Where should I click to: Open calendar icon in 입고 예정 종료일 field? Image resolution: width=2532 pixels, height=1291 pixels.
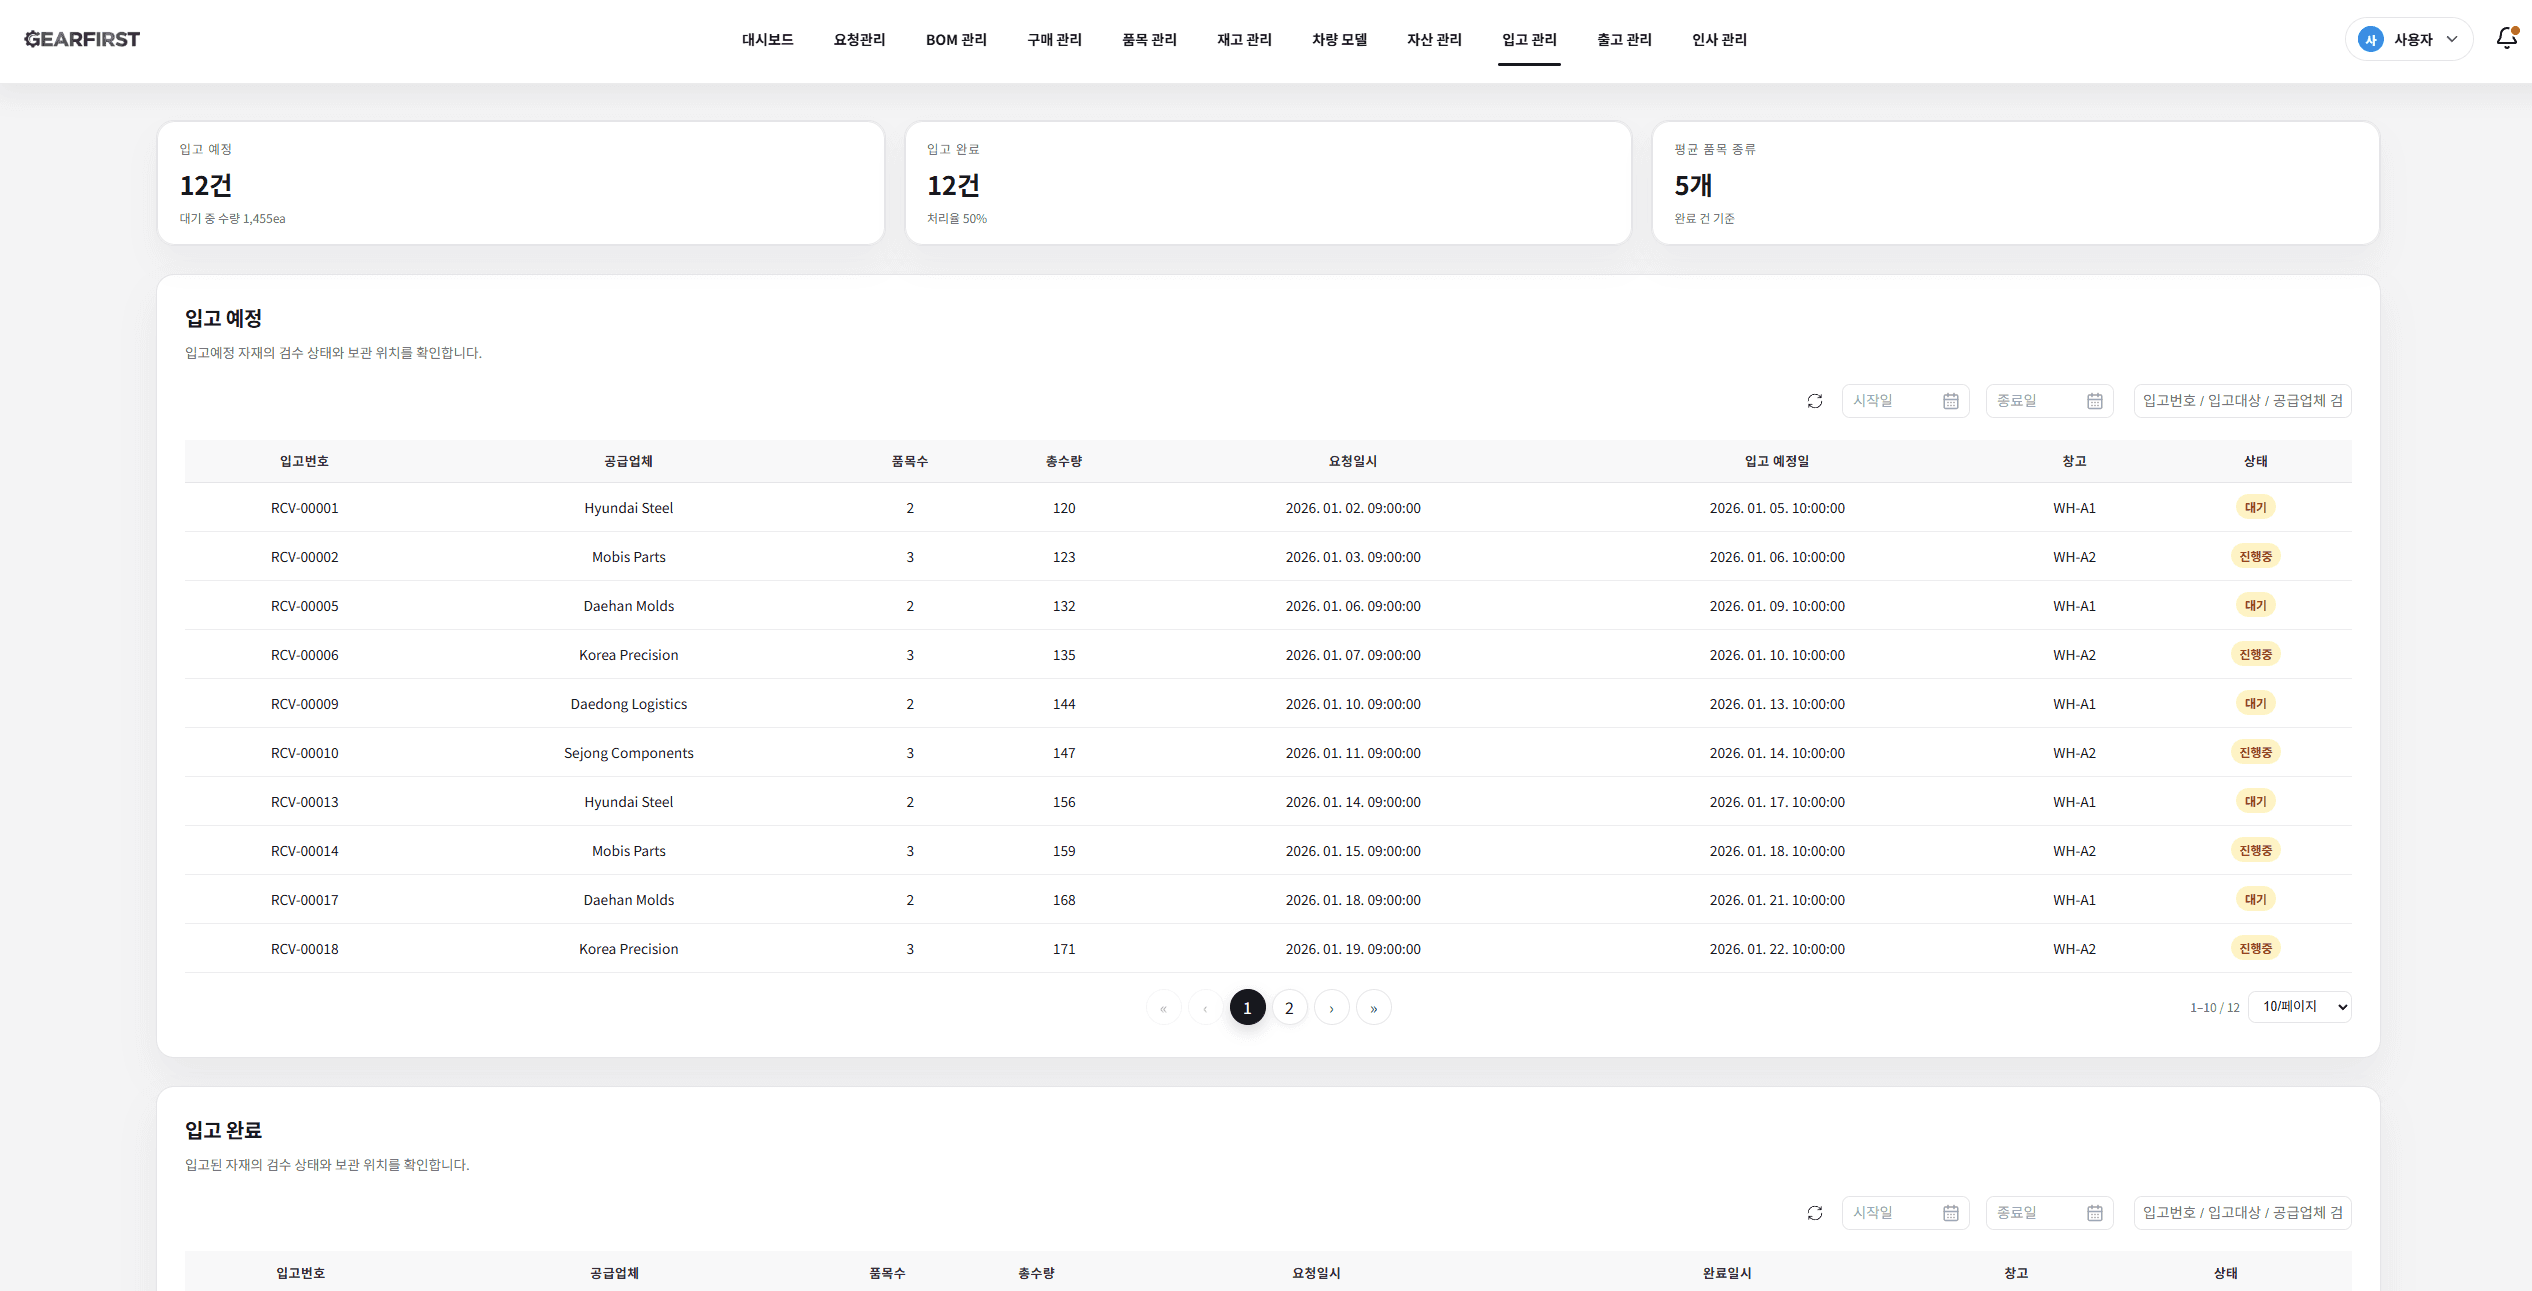[x=2095, y=401]
